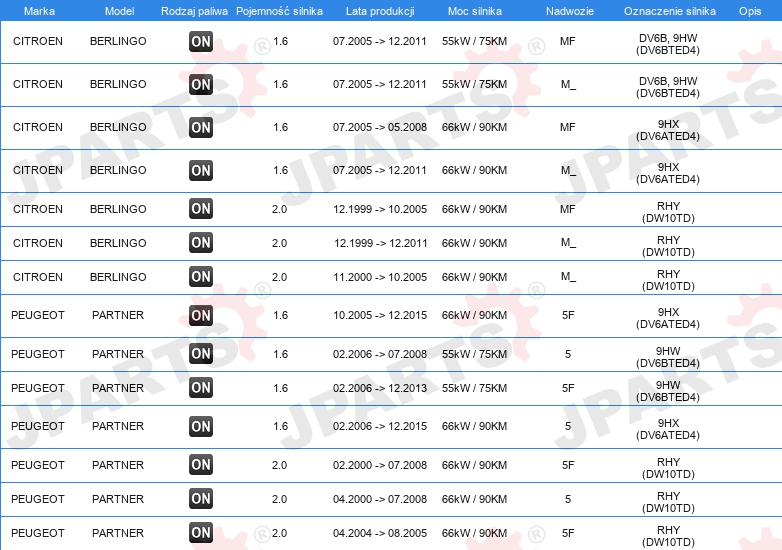The height and width of the screenshot is (550, 782).
Task: Click body code 5F in 02.2000->07.2008 row
Action: coord(568,465)
